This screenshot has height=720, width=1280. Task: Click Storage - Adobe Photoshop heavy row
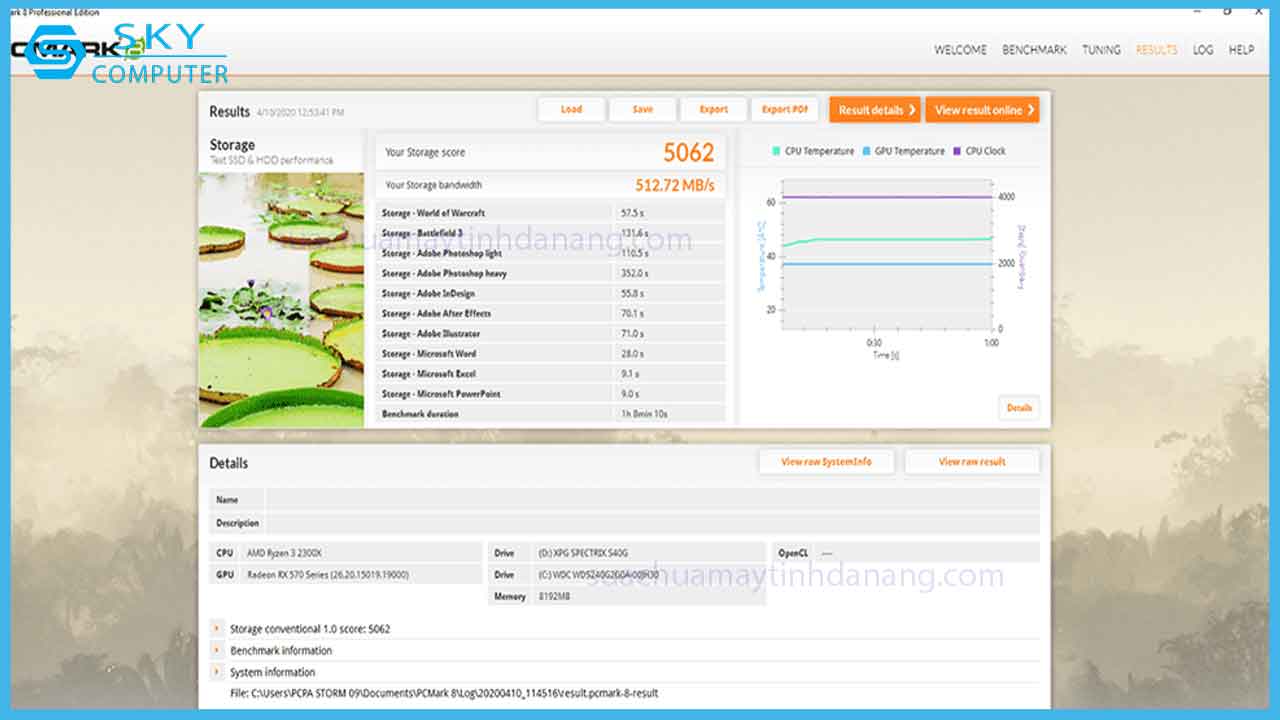551,273
